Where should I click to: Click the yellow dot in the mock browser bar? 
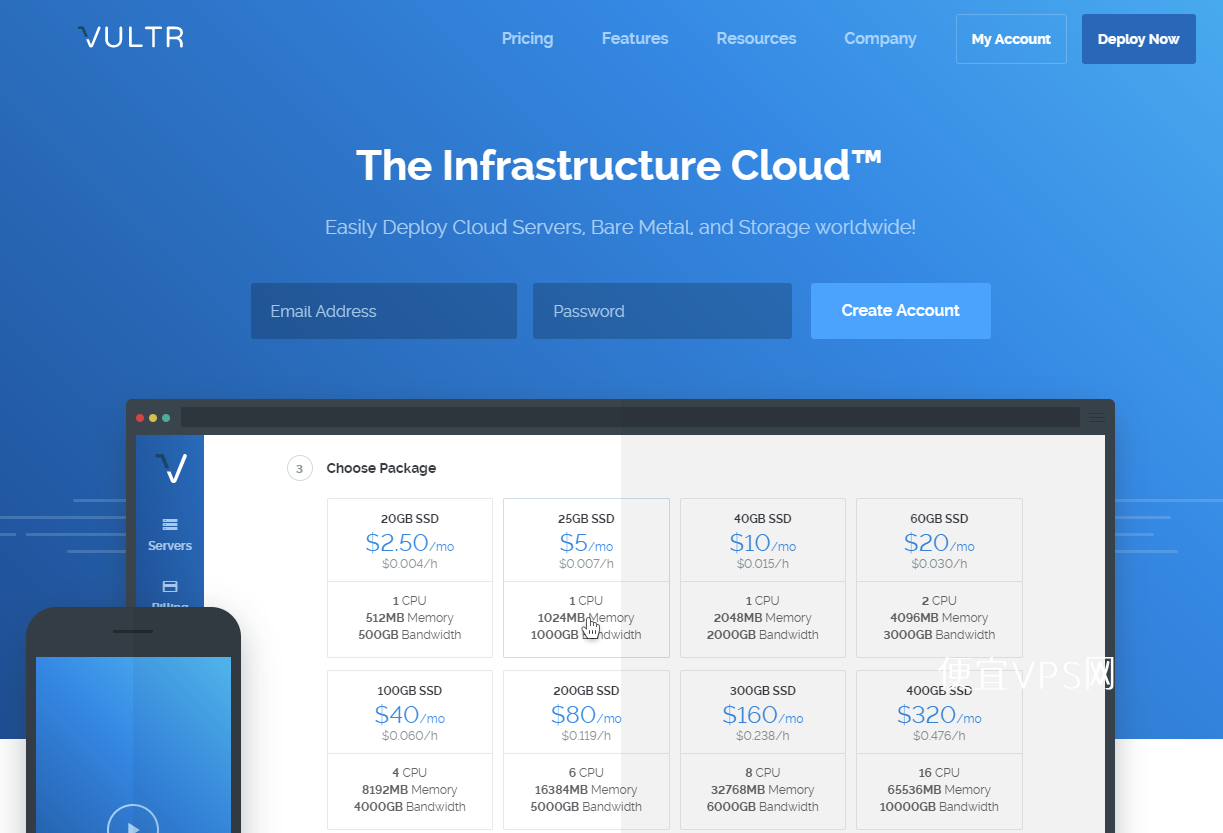pos(153,418)
